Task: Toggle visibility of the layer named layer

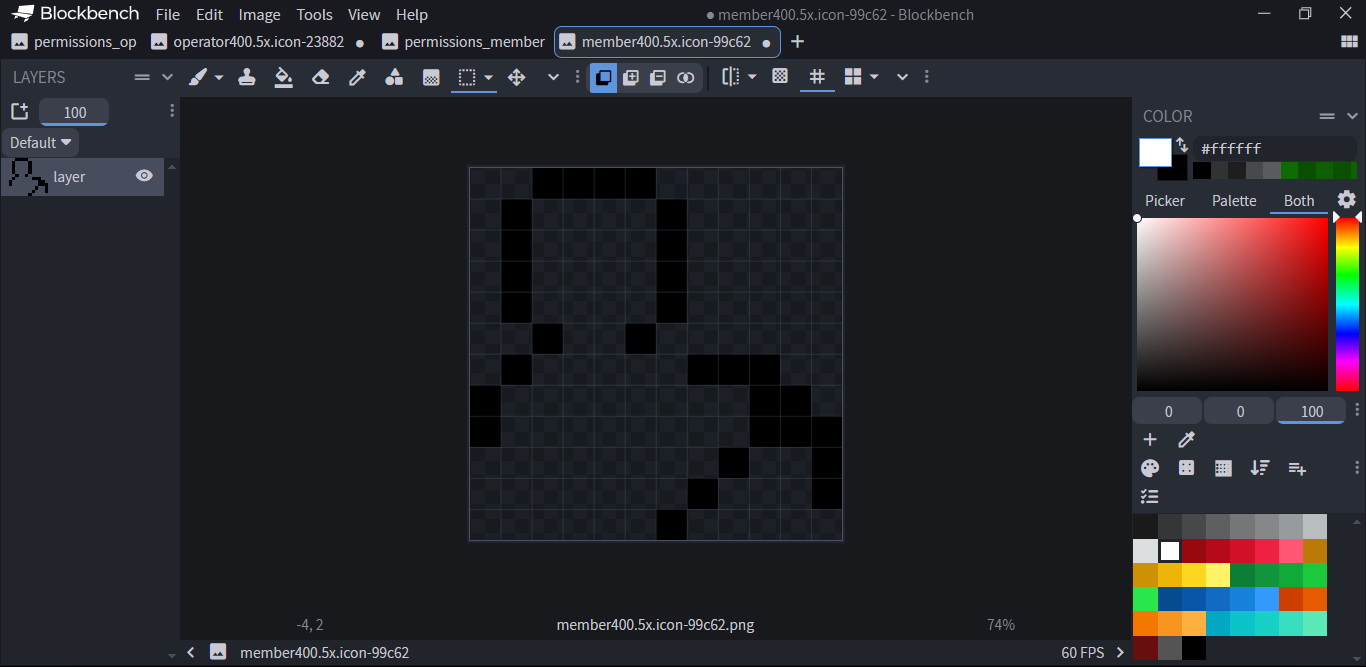Action: 144,176
